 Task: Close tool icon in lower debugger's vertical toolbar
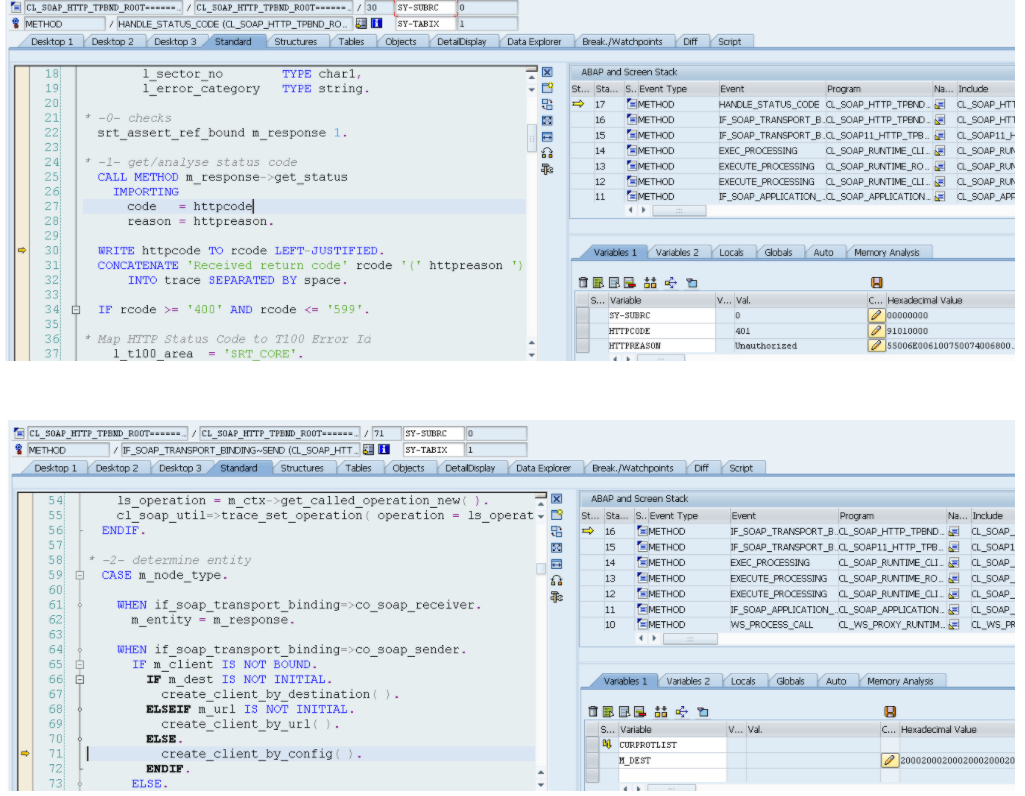[556, 499]
